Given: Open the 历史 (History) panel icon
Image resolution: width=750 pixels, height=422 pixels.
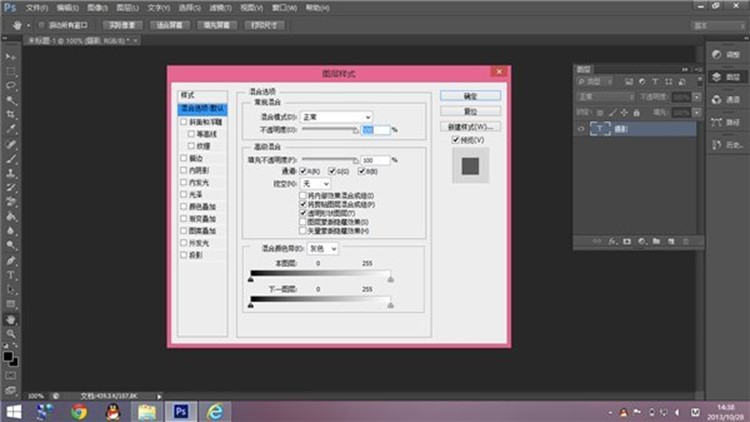Looking at the screenshot, I should coord(722,145).
